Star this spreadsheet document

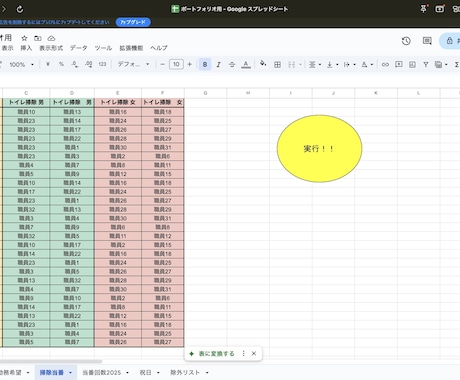pyautogui.click(x=24, y=38)
